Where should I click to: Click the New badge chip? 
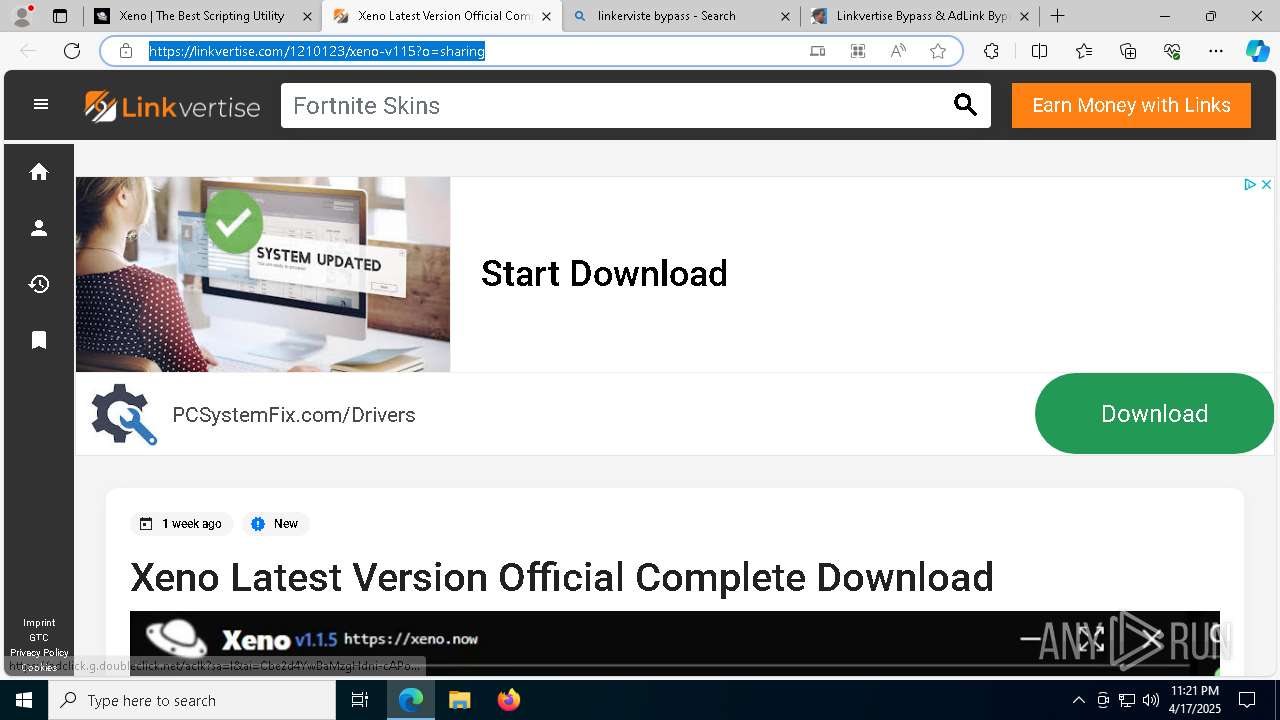(275, 524)
